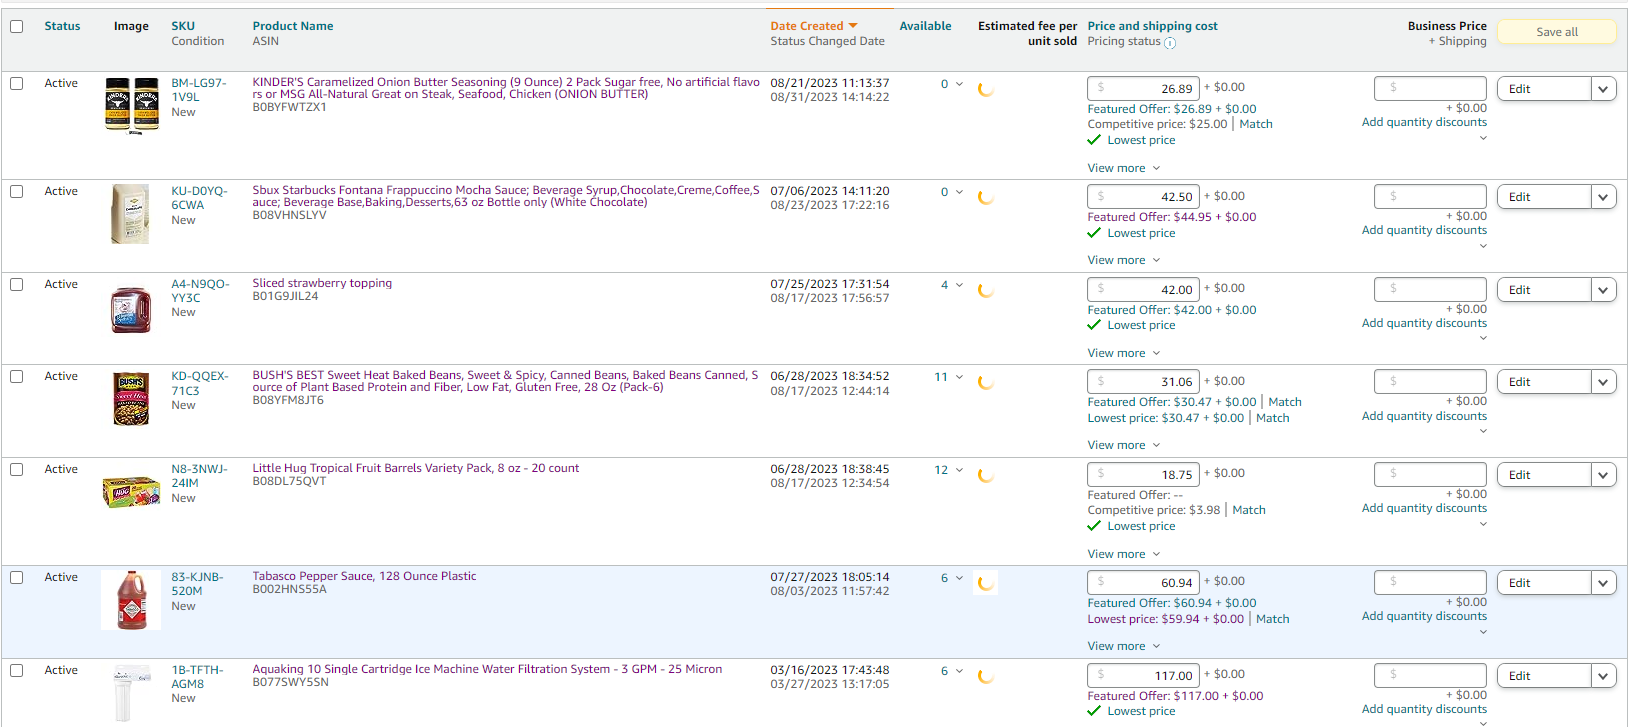
Task: Focus the 26.89 price field for KINDER'S
Action: coord(1144,88)
